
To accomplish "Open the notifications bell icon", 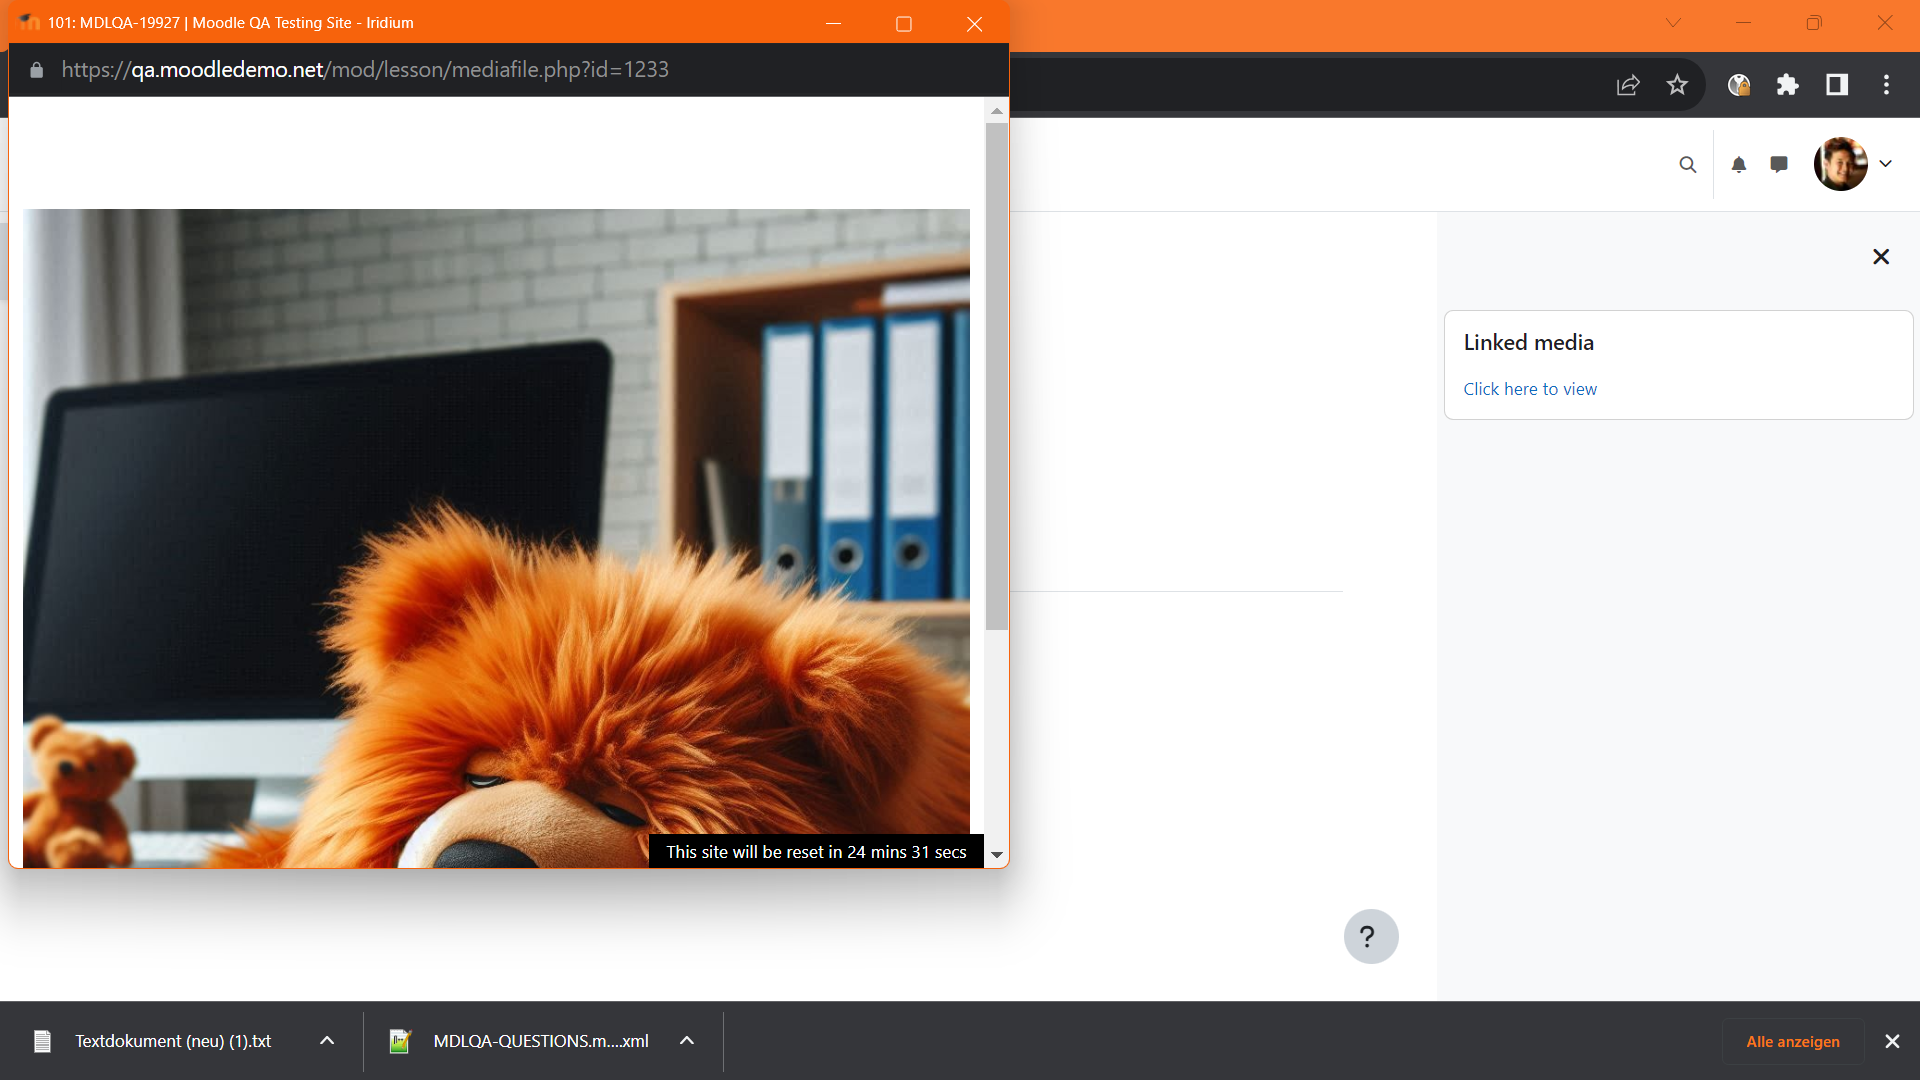I will pos(1739,165).
